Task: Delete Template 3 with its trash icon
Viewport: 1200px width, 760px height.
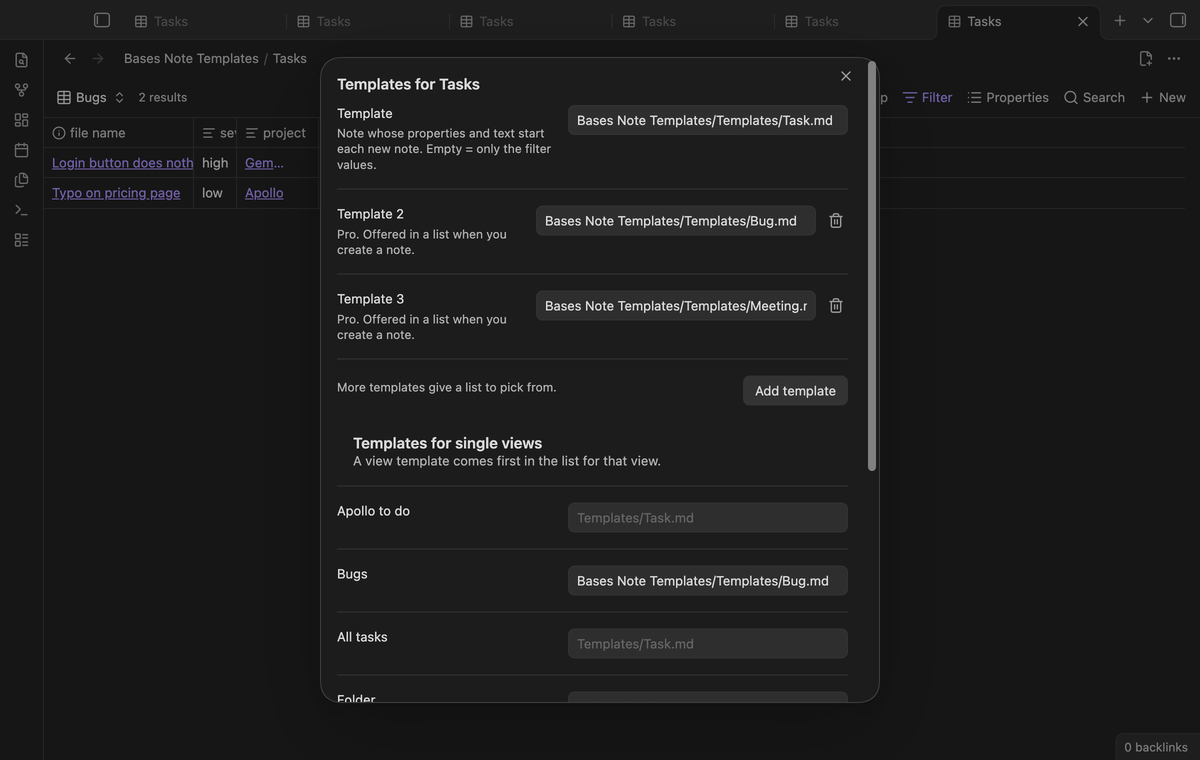Action: pos(836,306)
